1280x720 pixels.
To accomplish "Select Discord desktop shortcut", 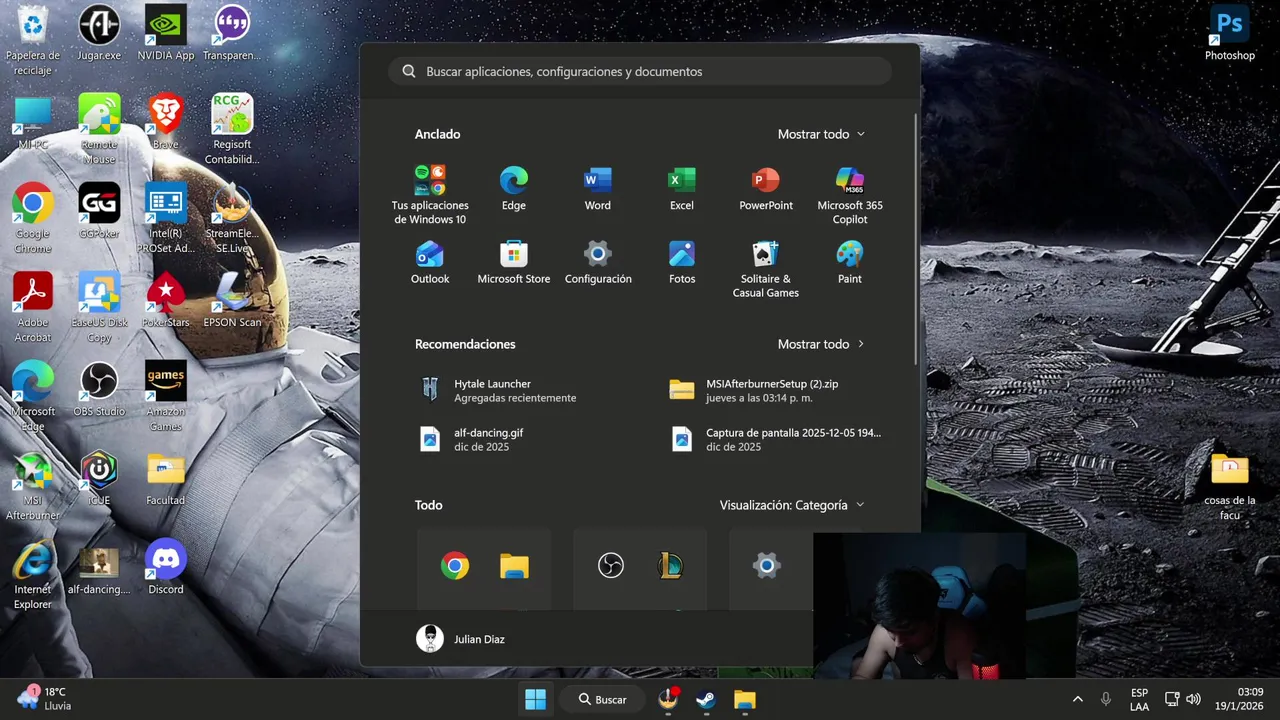I will click(166, 568).
